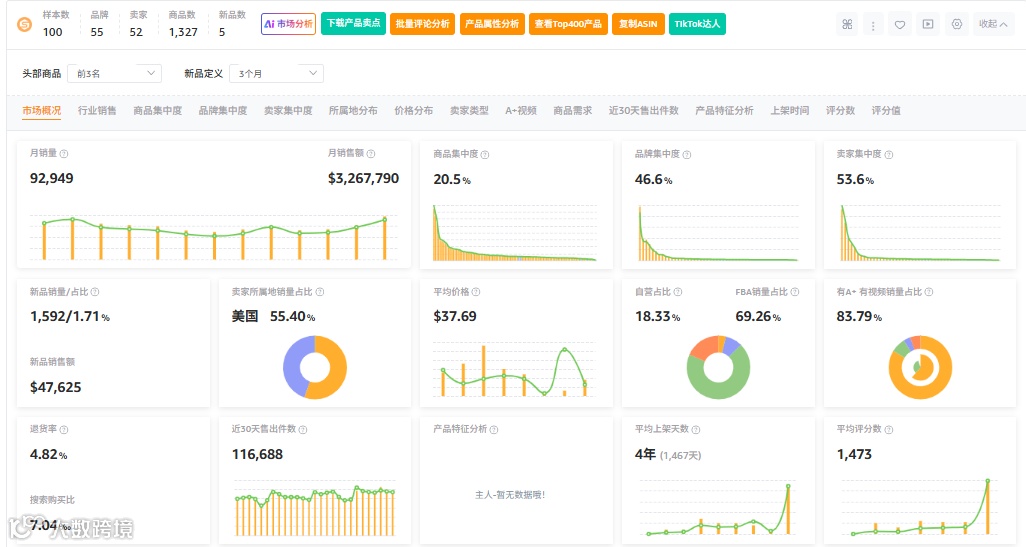The image size is (1026, 547).
Task: Open the vertical three-dots more menu
Action: tap(873, 24)
